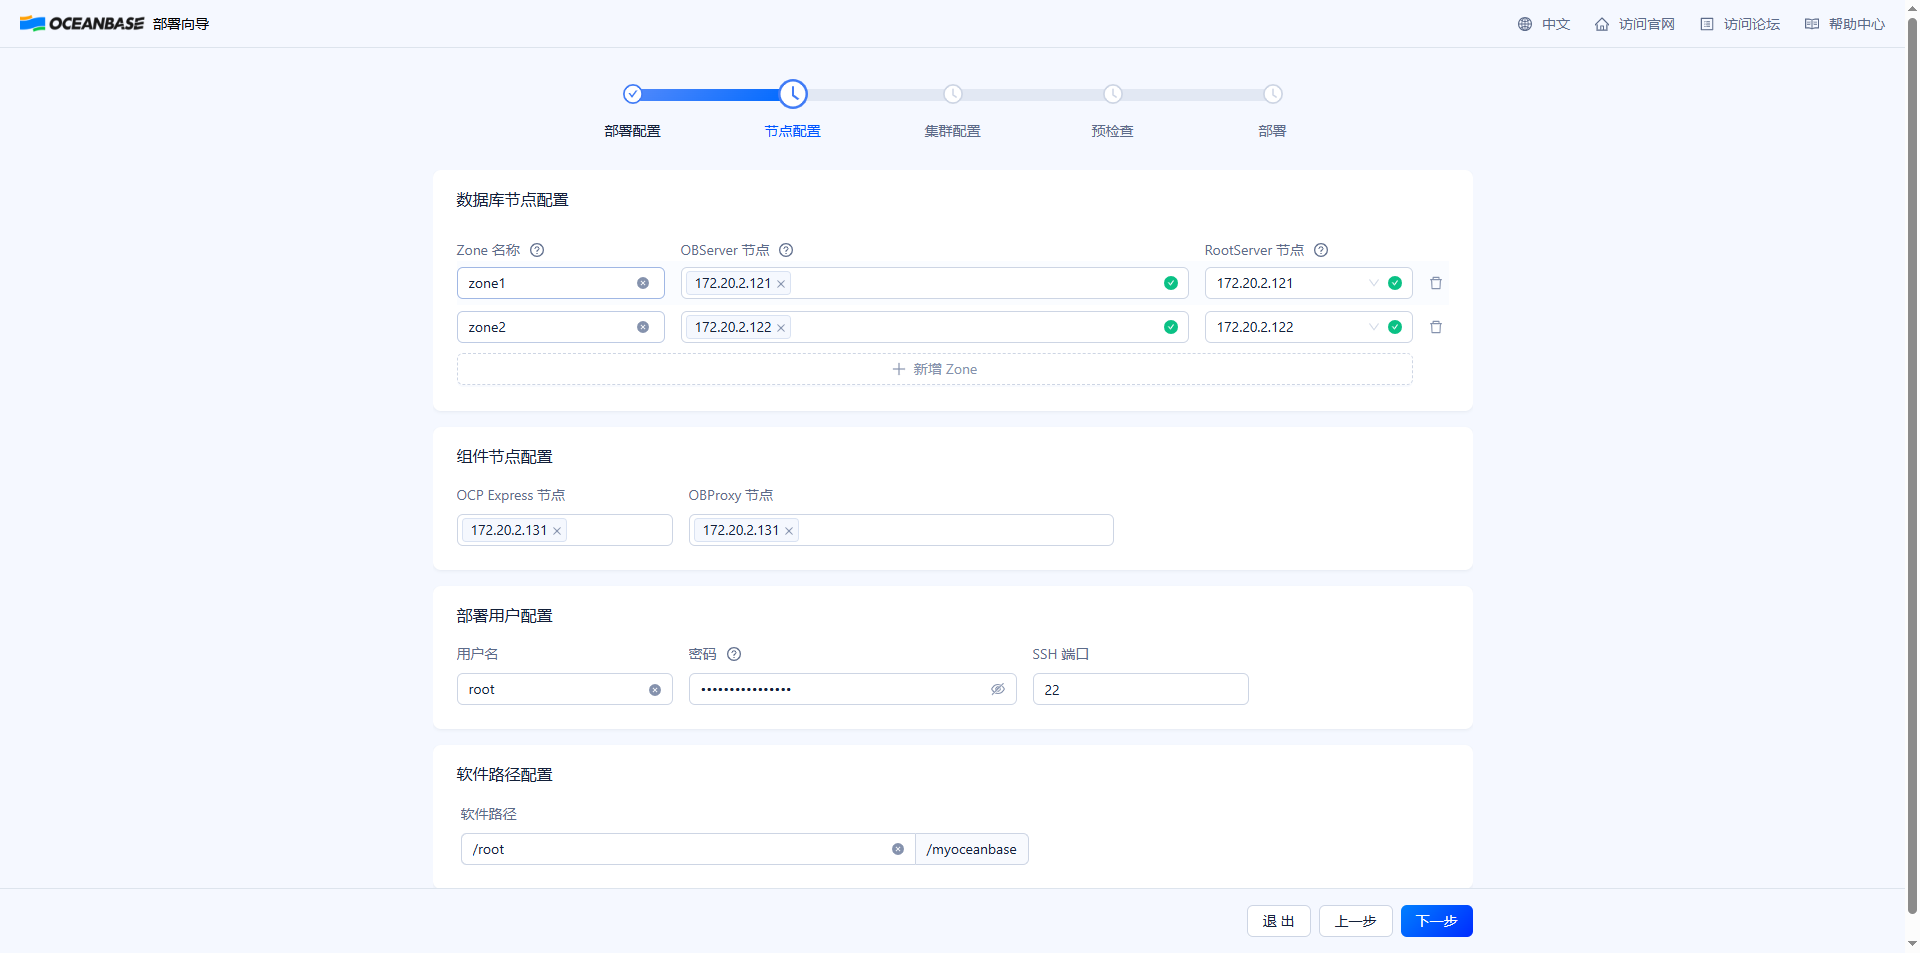Go back with 上一步 button
This screenshot has height=953, width=1920.
[x=1356, y=921]
